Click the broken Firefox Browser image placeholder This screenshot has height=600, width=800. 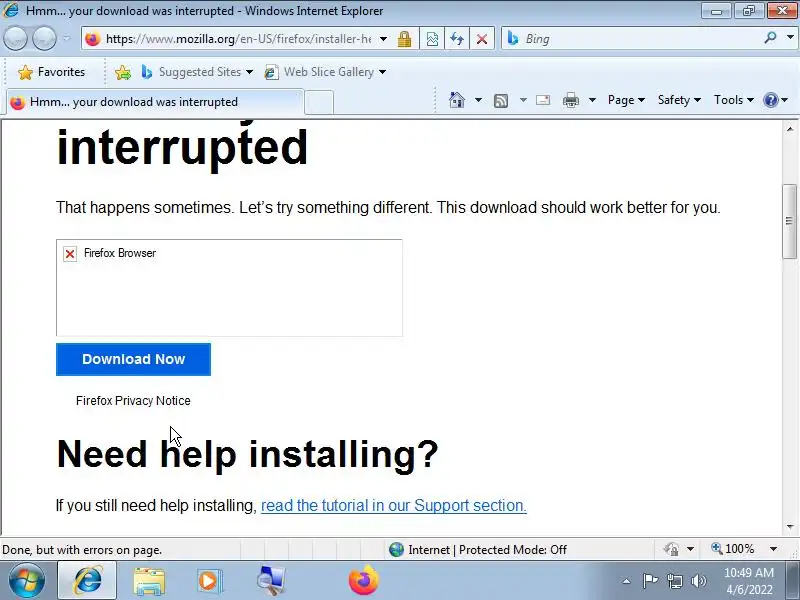coord(229,288)
